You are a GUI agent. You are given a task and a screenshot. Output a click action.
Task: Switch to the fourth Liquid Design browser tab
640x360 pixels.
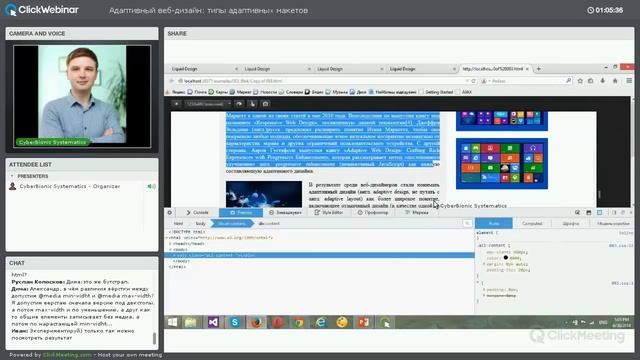tap(421, 69)
